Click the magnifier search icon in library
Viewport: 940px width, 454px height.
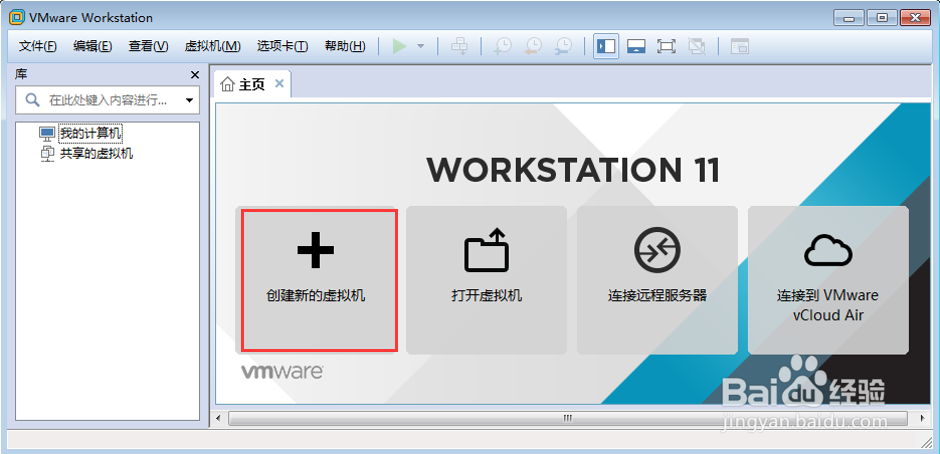click(33, 100)
